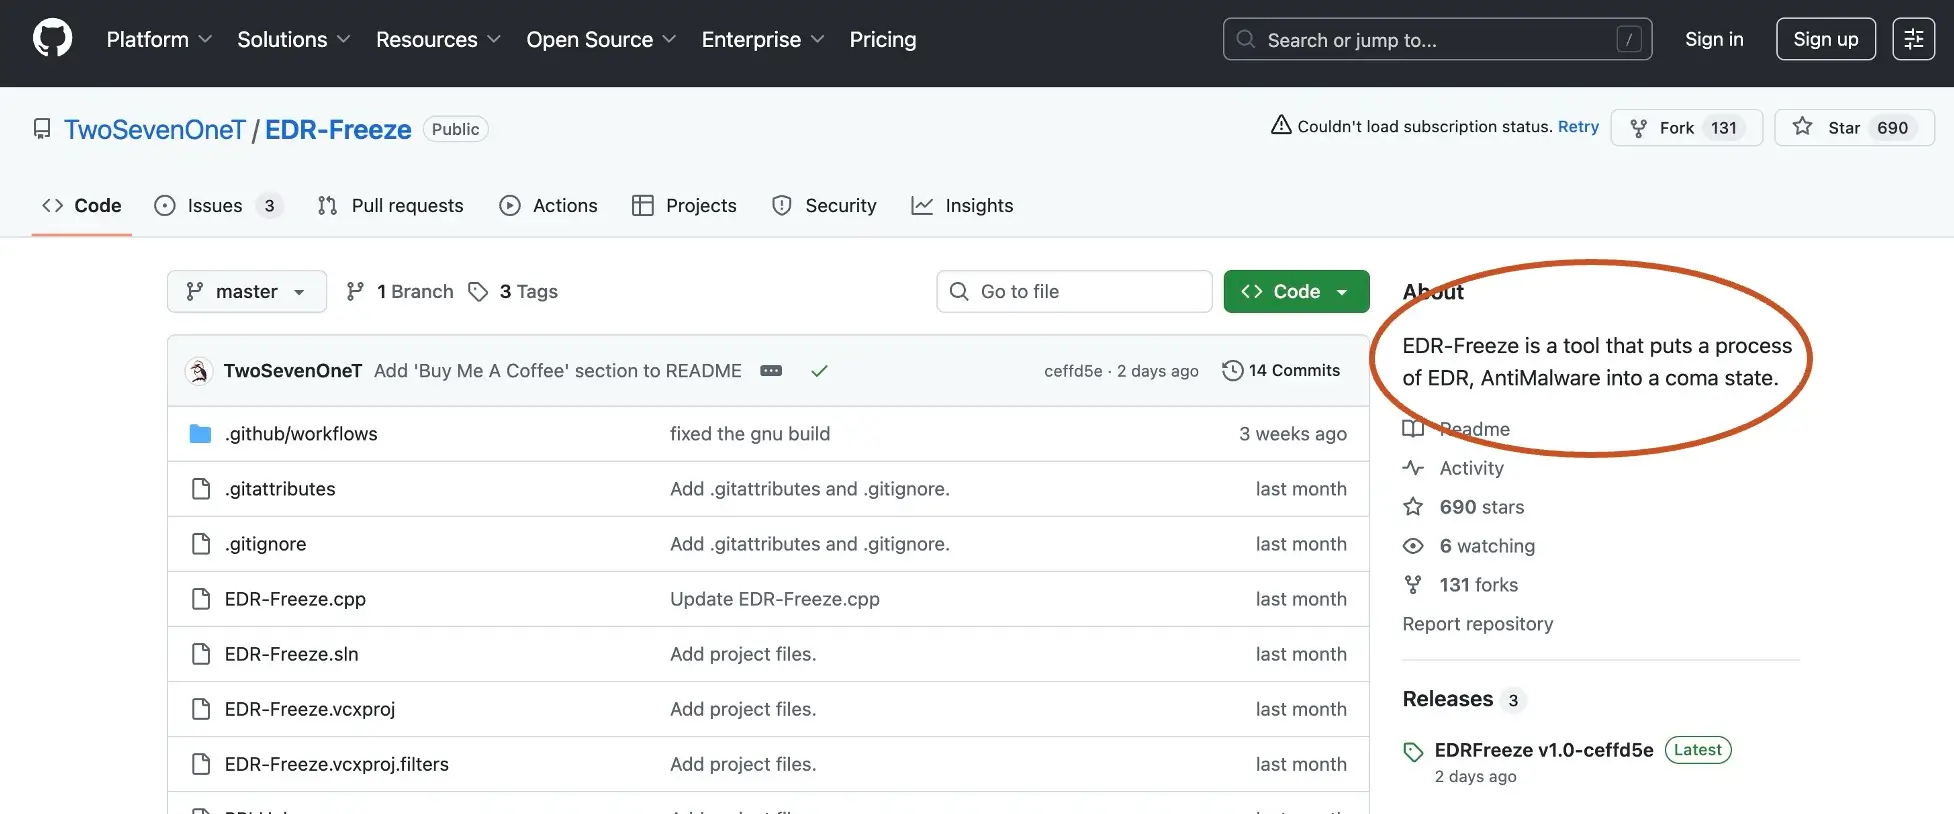The width and height of the screenshot is (1954, 814).
Task: Switch to the Code tab
Action: 82,205
